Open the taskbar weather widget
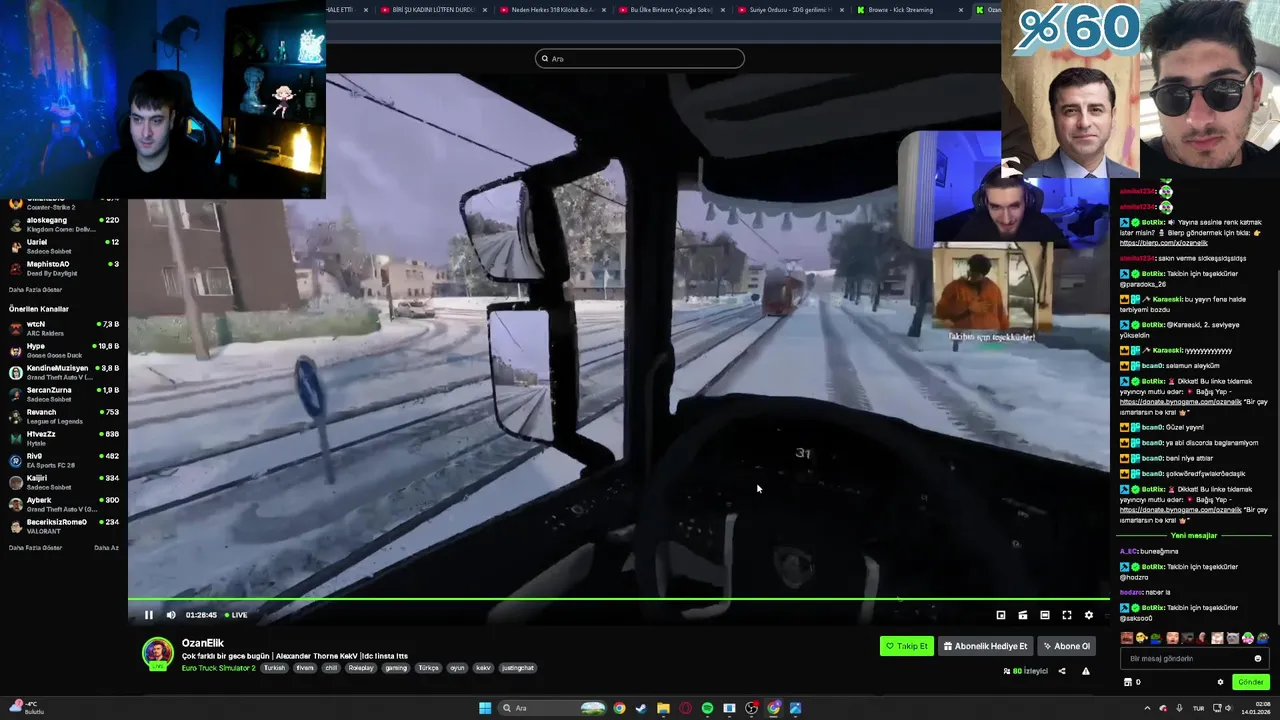Viewport: 1280px width, 720px height. coord(26,708)
